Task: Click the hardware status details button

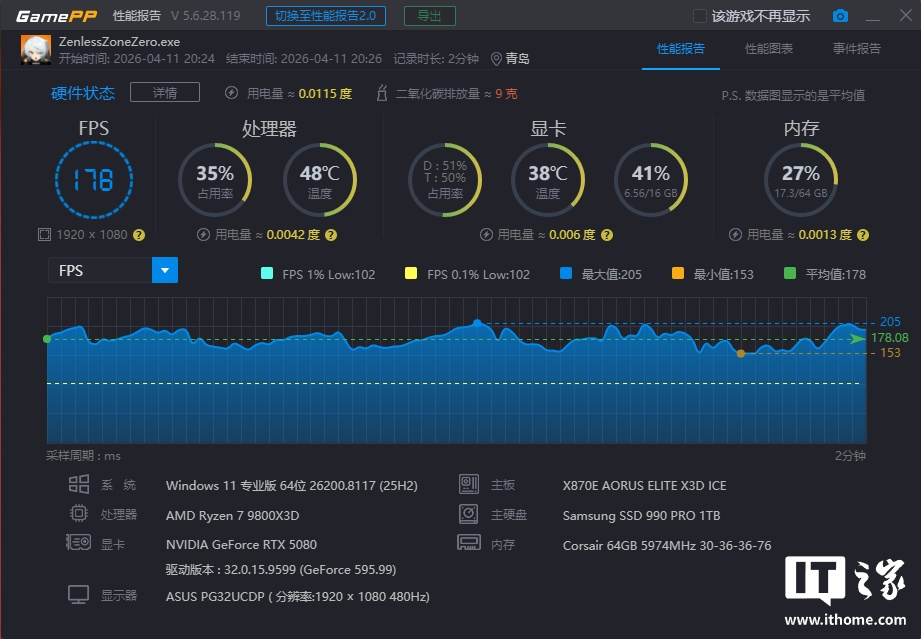Action: pos(165,93)
